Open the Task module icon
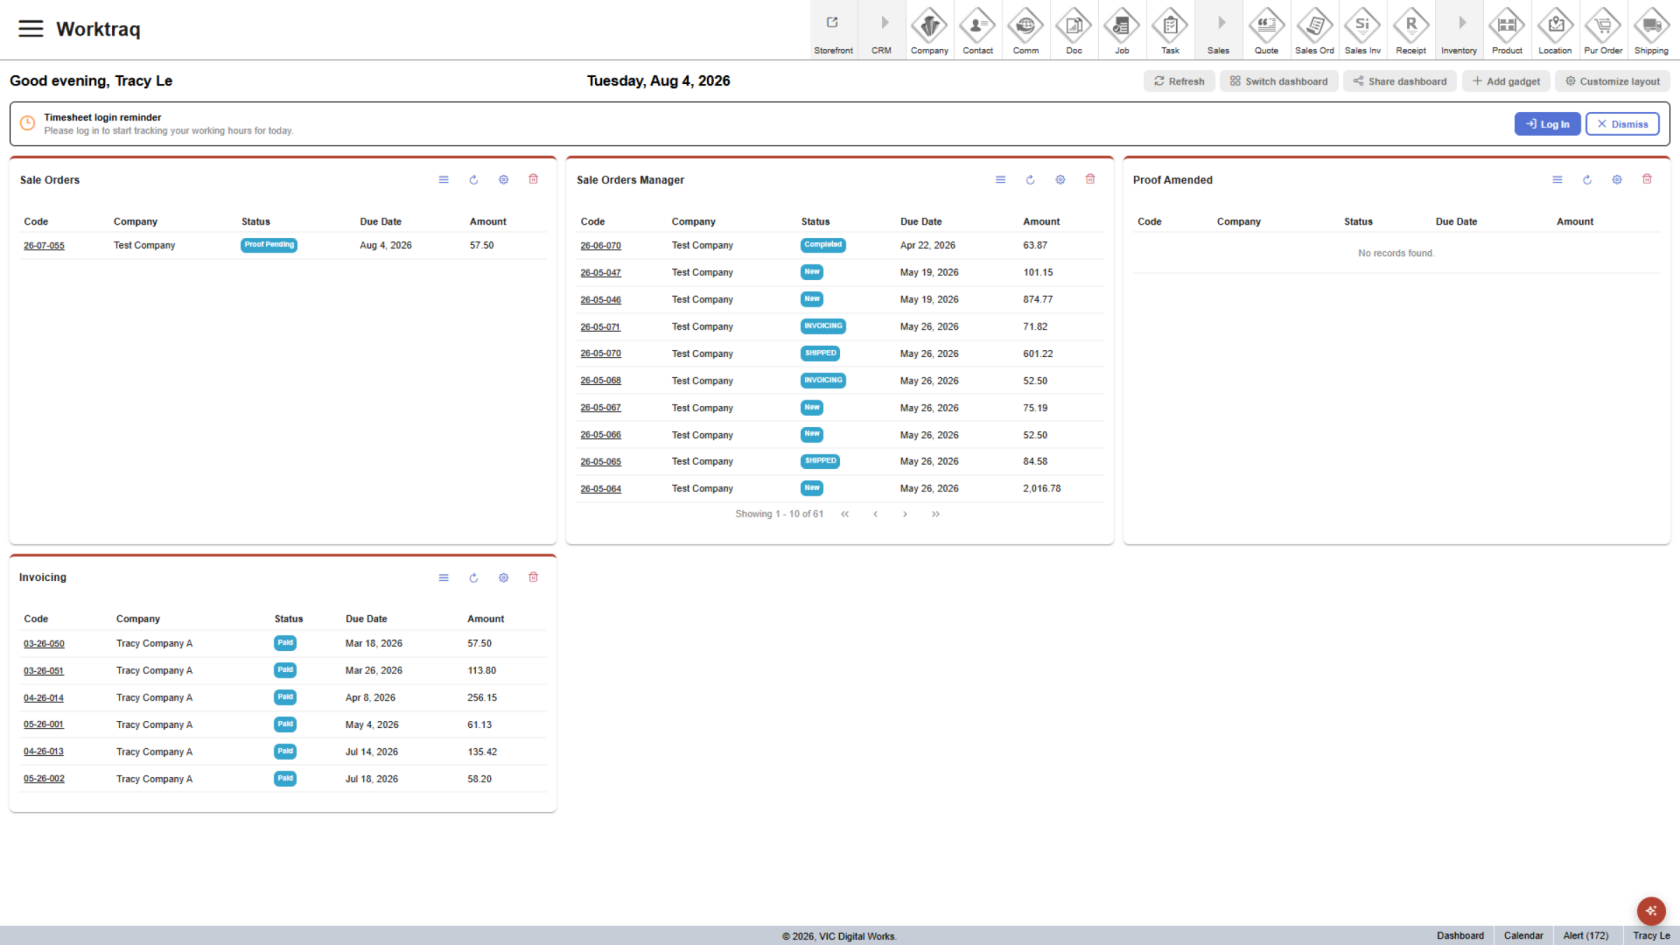This screenshot has height=945, width=1680. (1170, 29)
